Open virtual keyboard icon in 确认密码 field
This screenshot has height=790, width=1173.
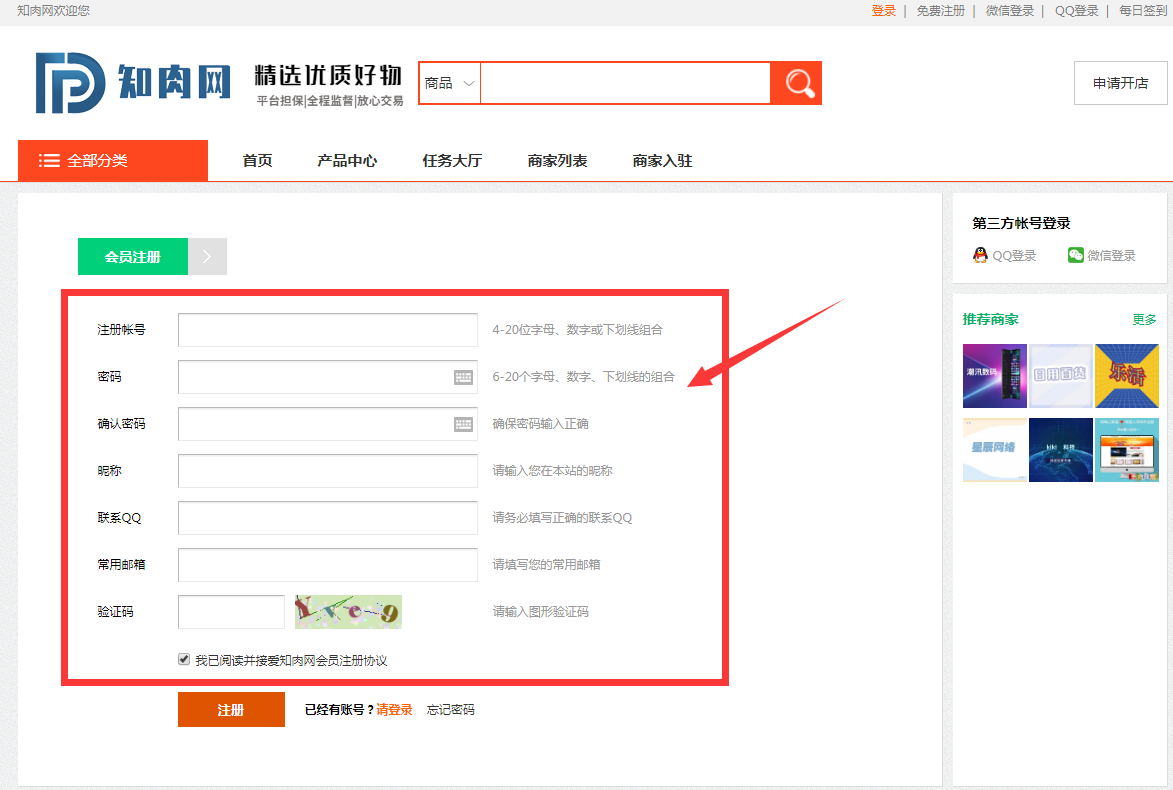[x=463, y=424]
